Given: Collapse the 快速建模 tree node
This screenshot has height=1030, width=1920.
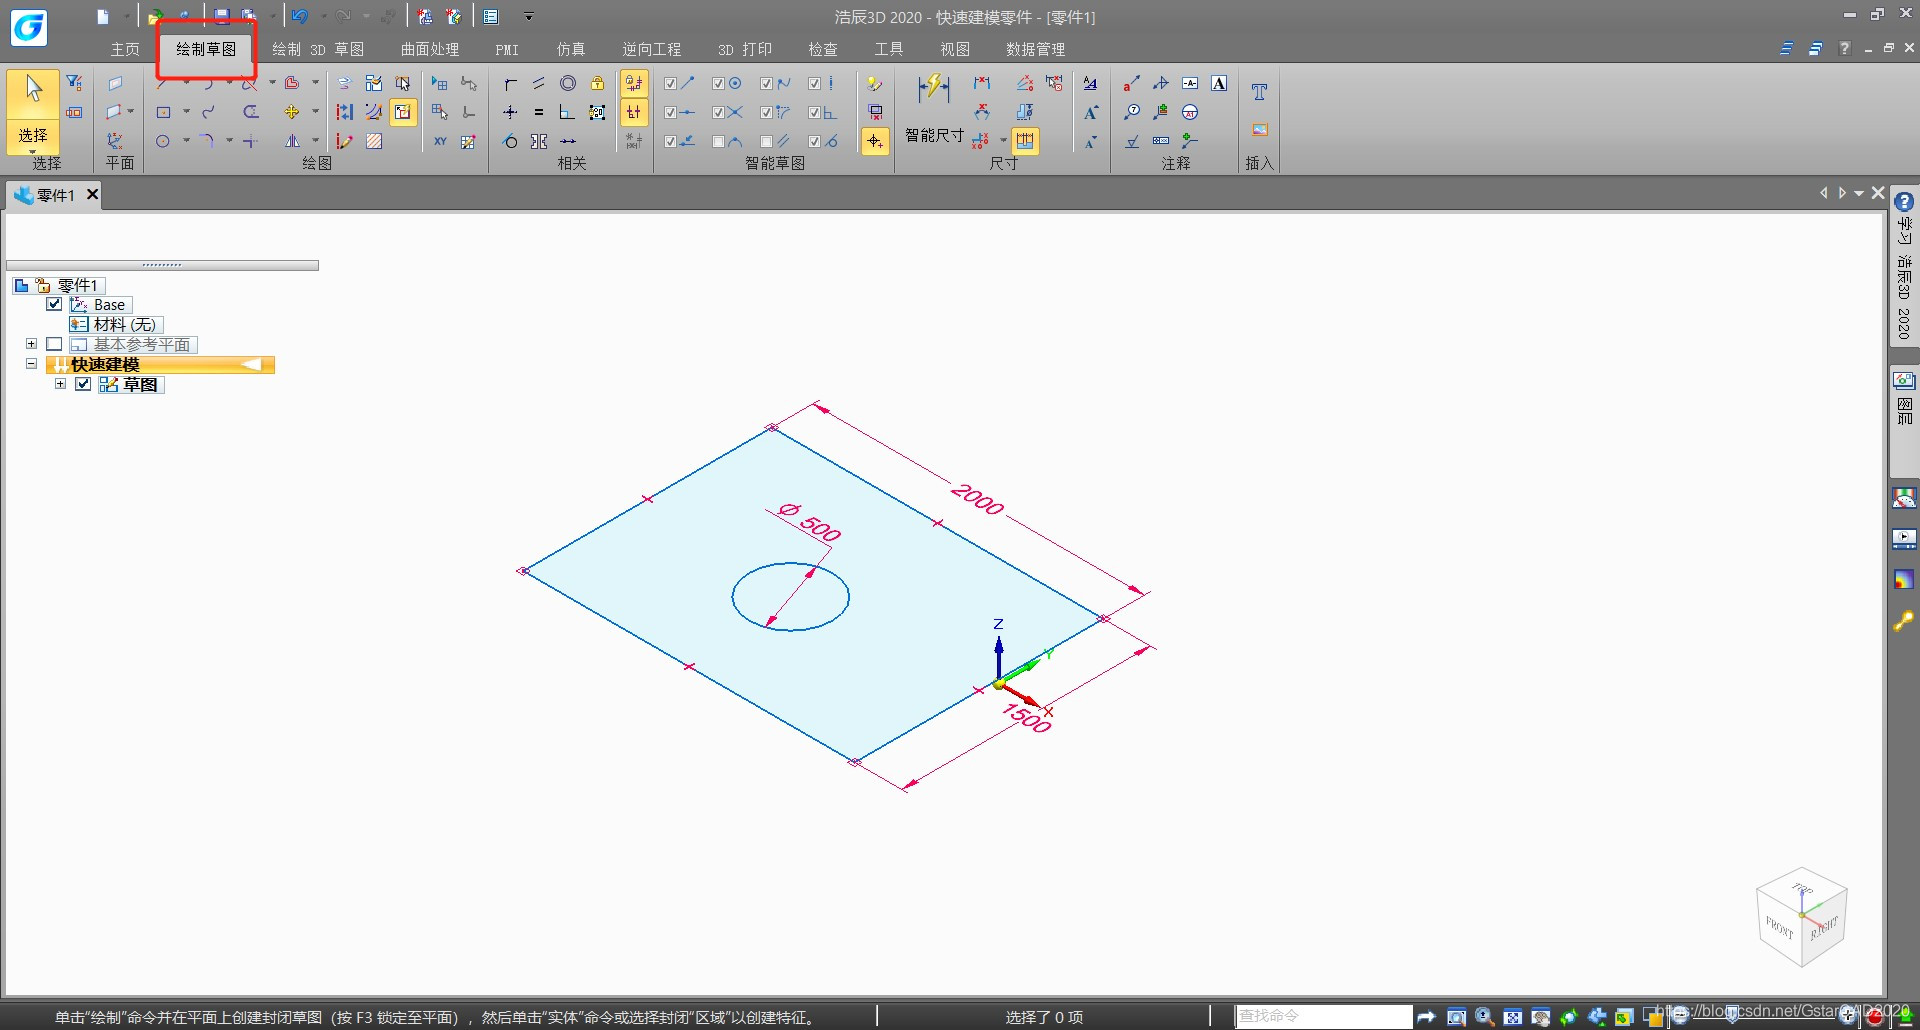Looking at the screenshot, I should [31, 364].
